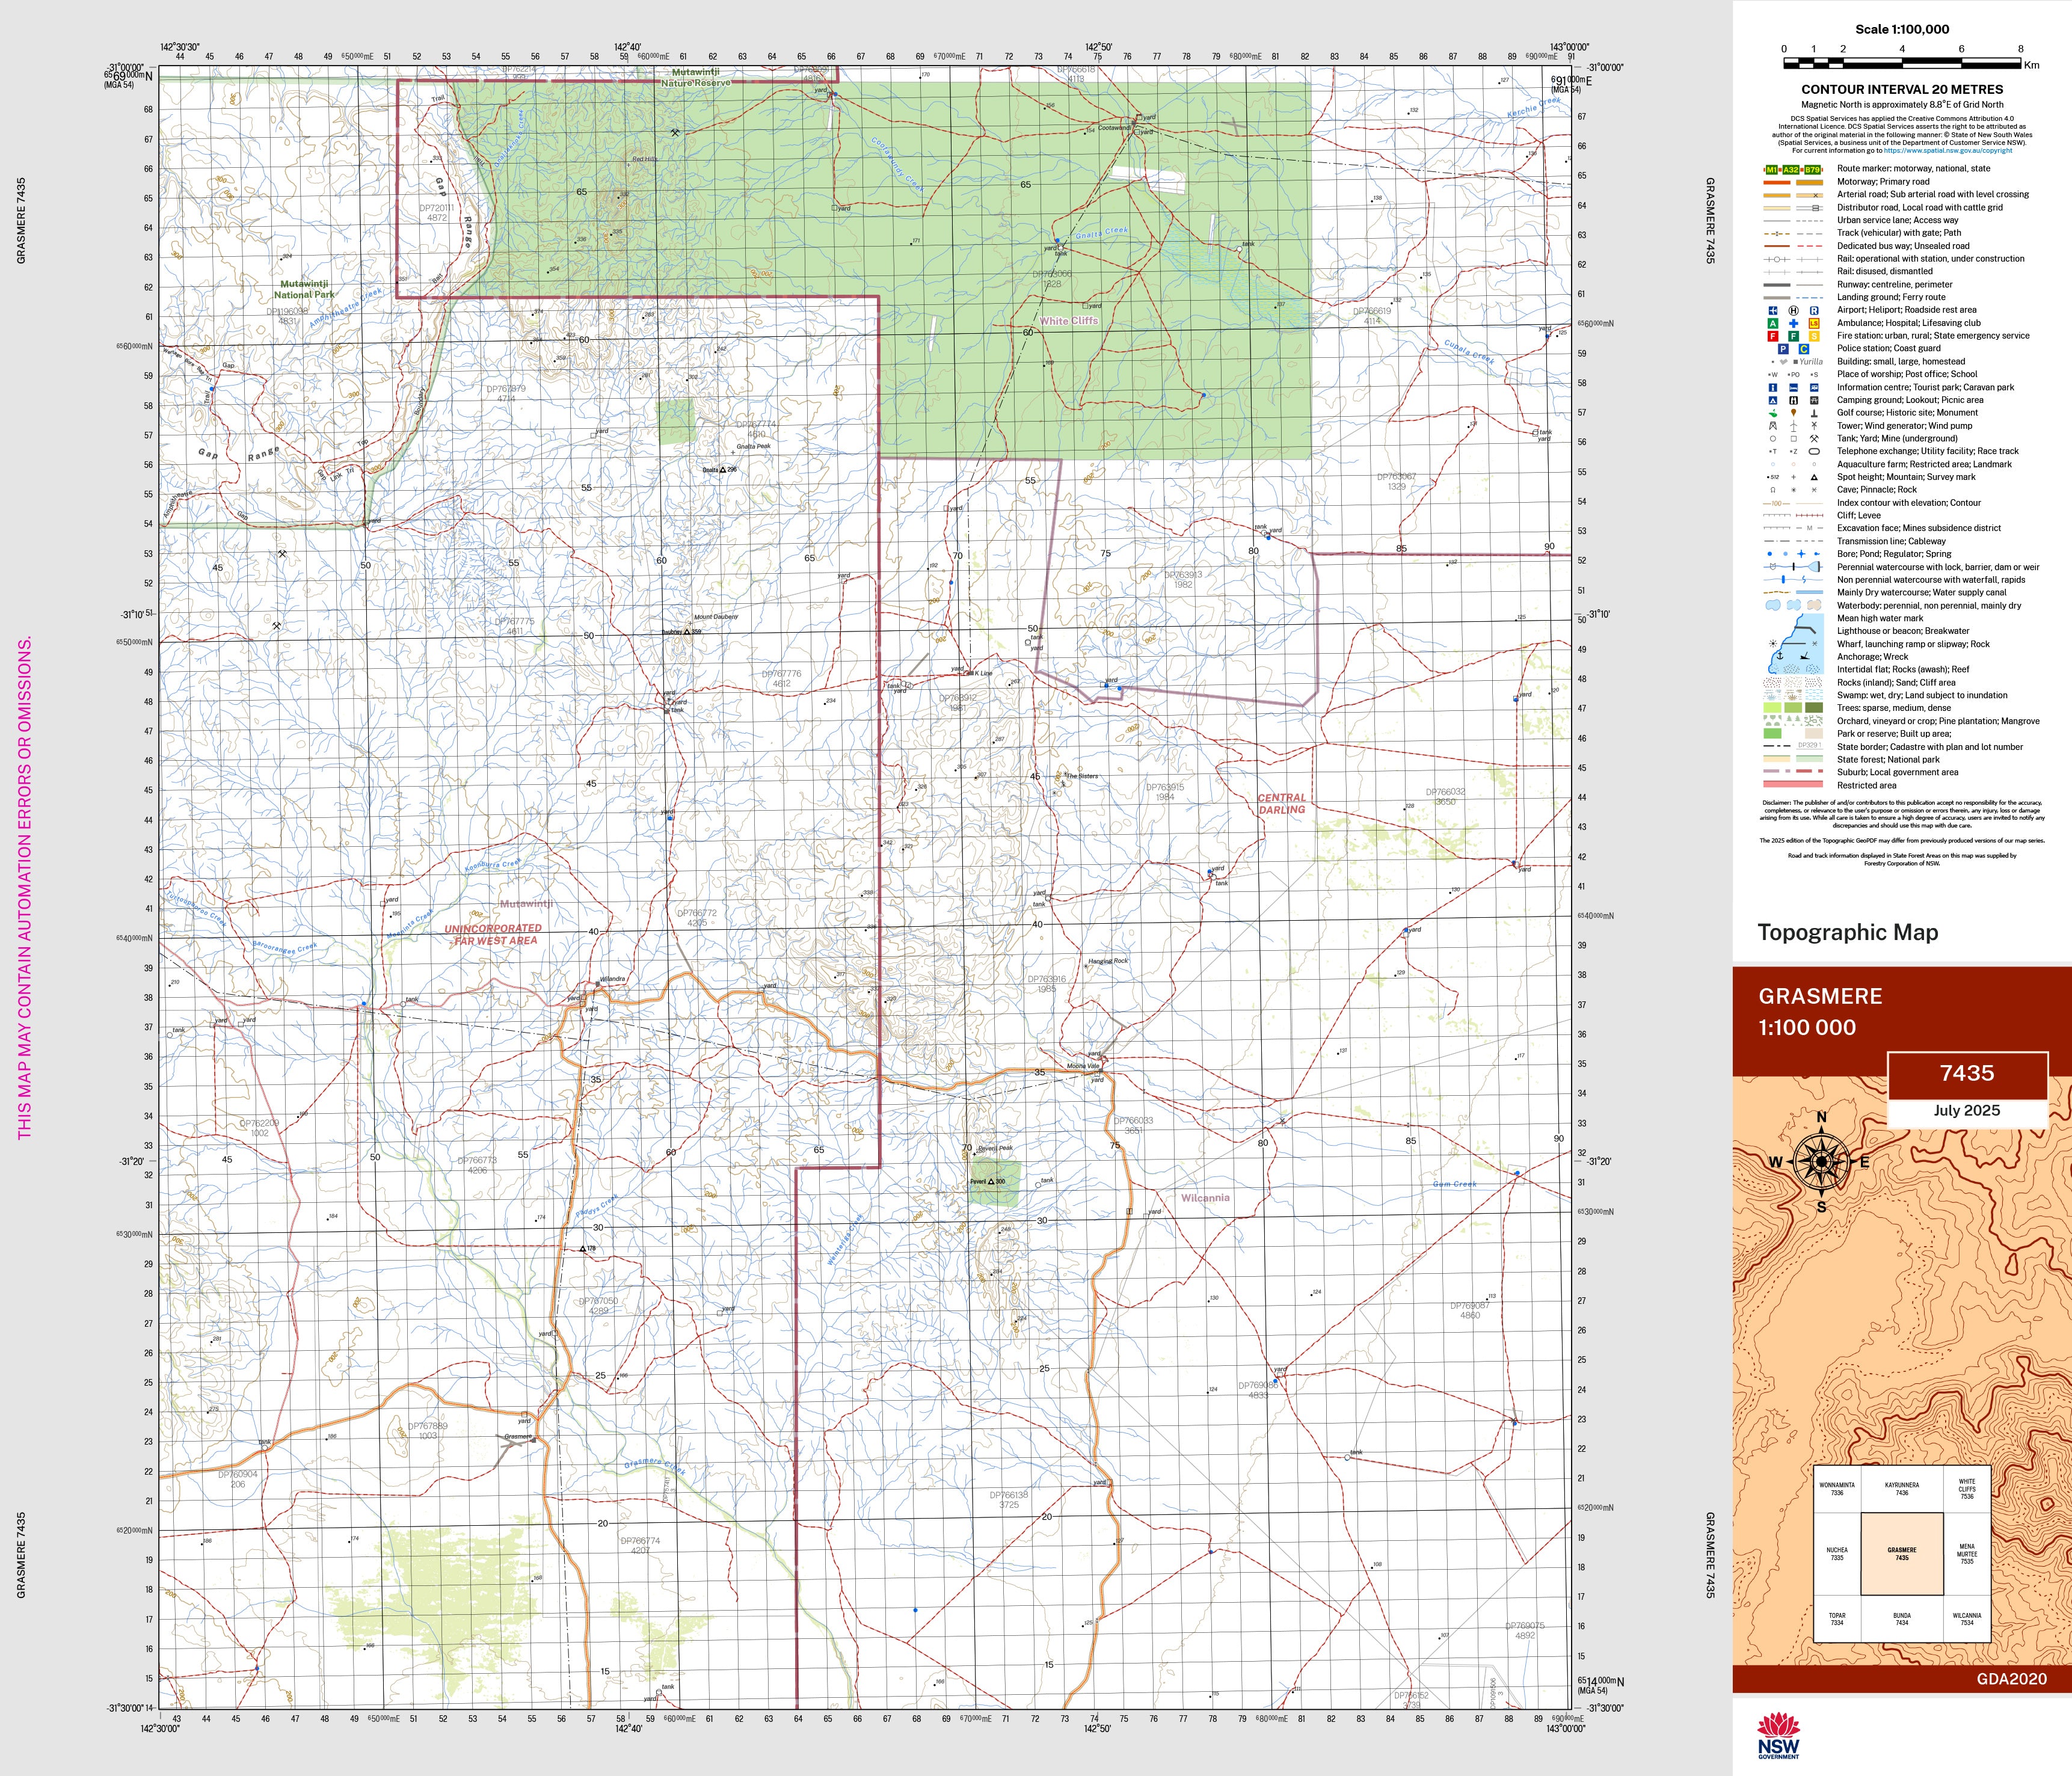This screenshot has width=2072, height=1776.
Task: Click the M1 motorway route marker
Action: (1771, 170)
